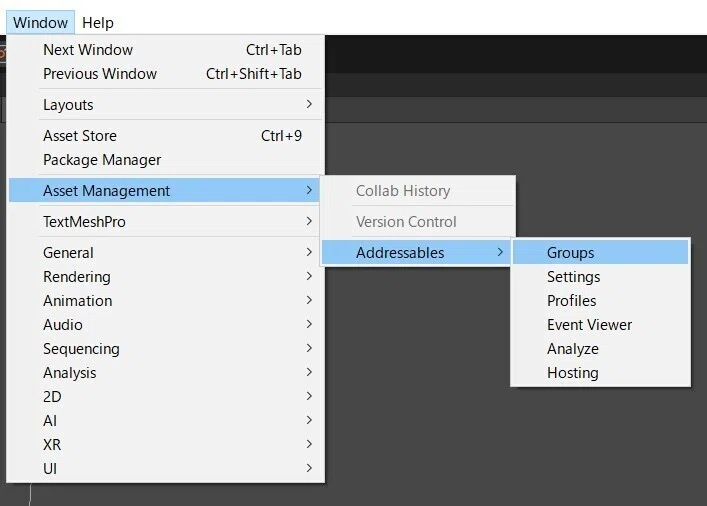The image size is (707, 506).
Task: Click the Ctrl+9 shortcut label
Action: (x=281, y=136)
